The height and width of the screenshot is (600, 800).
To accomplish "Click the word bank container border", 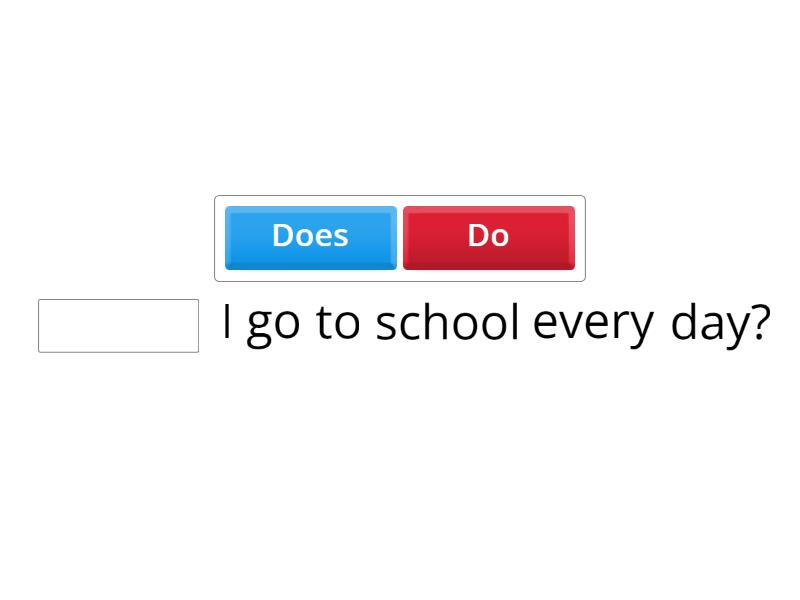I will point(400,197).
